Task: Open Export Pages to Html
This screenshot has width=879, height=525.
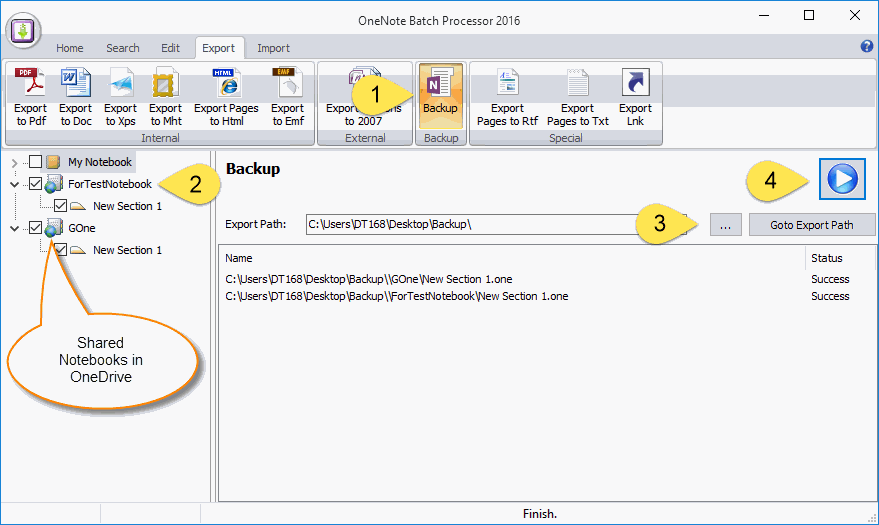Action: pyautogui.click(x=226, y=97)
